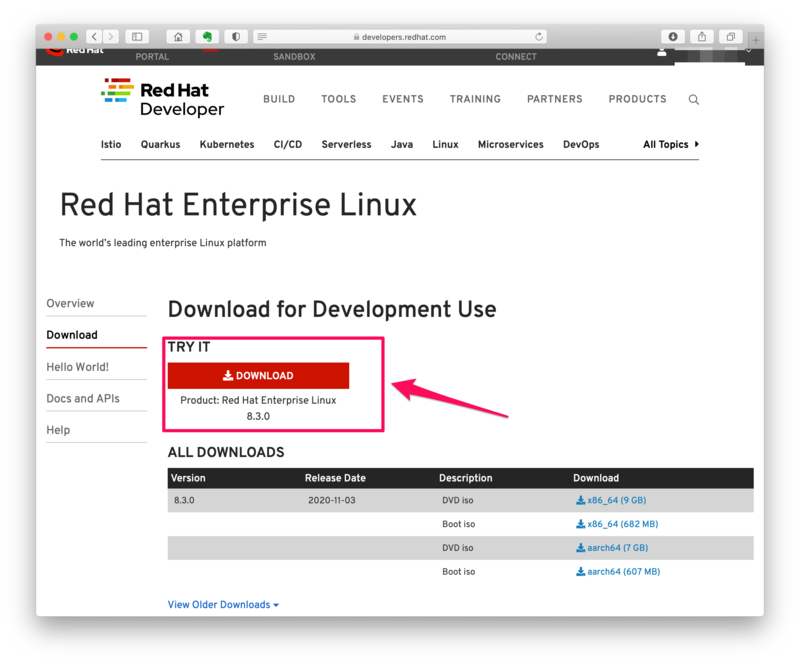The image size is (800, 664).
Task: Open the TOOLS menu
Action: coord(339,99)
